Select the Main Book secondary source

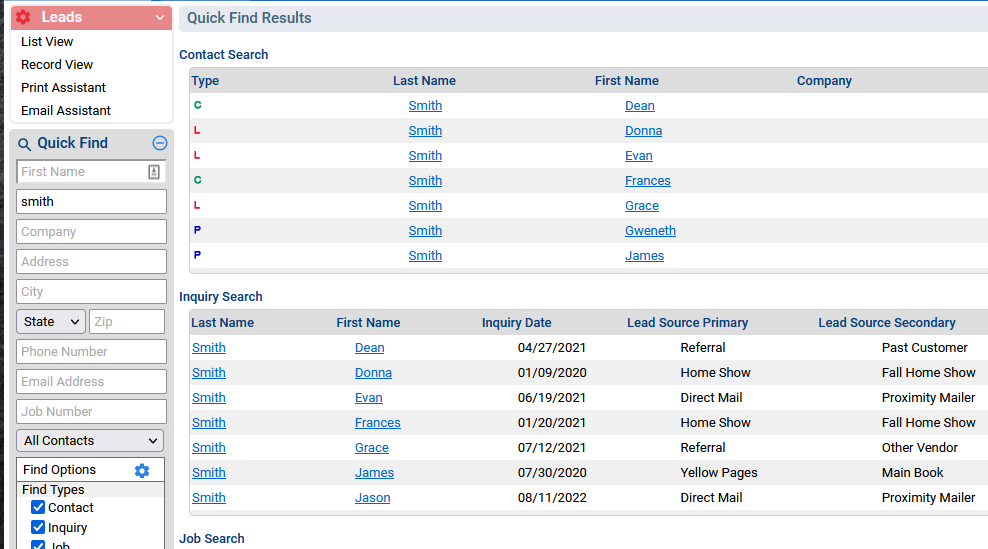pyautogui.click(x=912, y=473)
